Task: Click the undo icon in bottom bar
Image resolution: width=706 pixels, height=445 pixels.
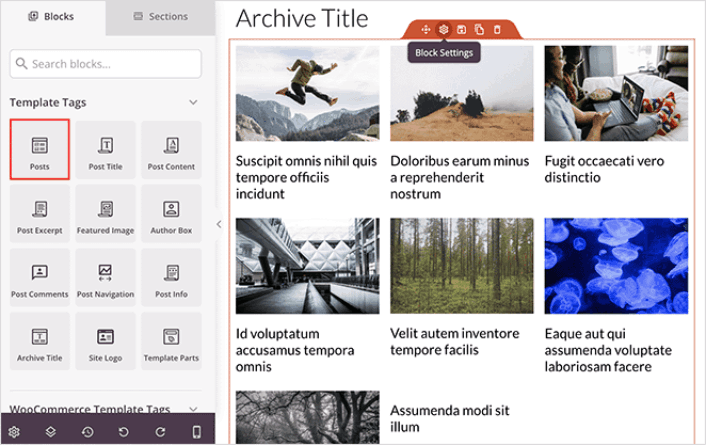Action: point(124,432)
